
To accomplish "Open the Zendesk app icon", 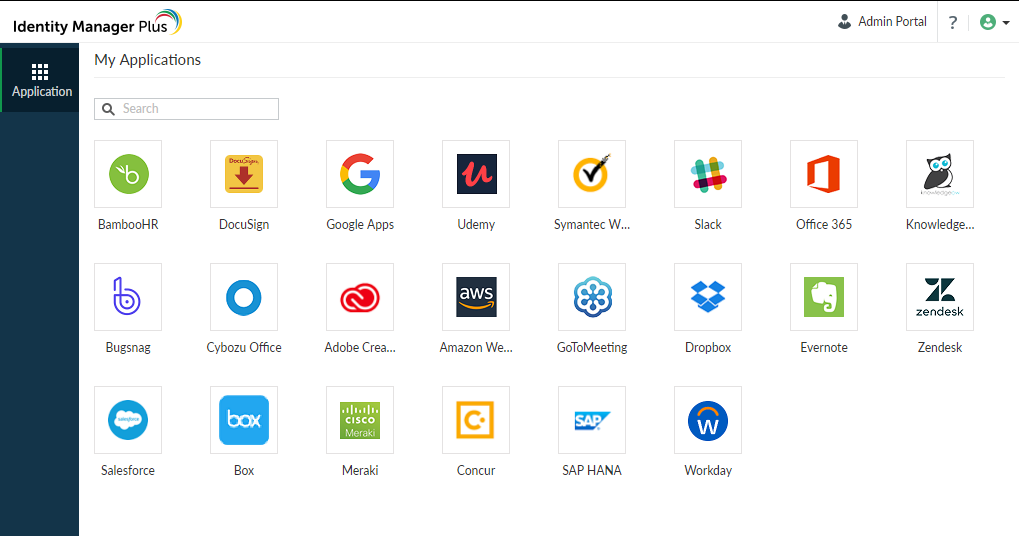I will 940,297.
